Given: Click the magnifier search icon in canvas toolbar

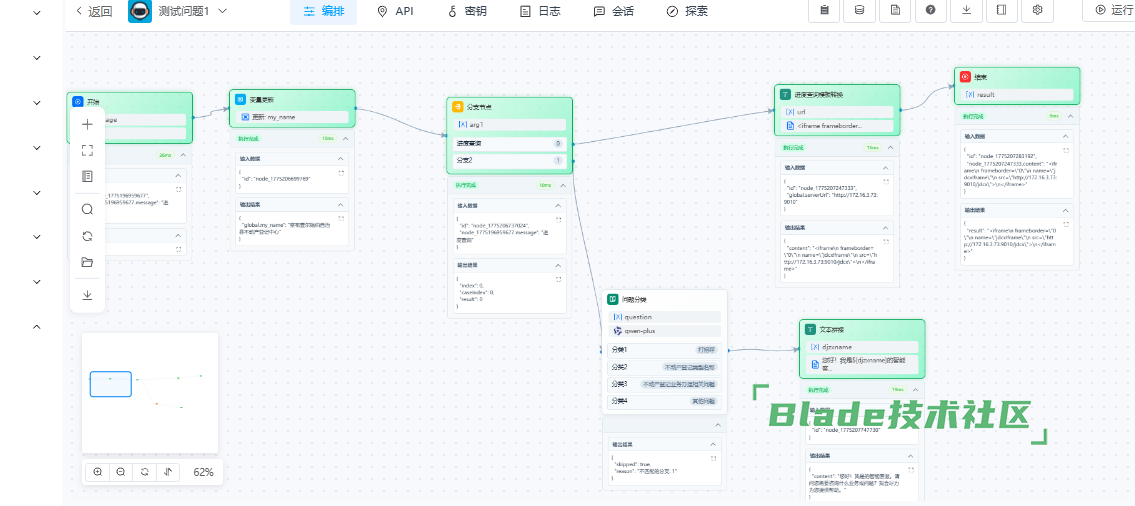Looking at the screenshot, I should click(87, 209).
